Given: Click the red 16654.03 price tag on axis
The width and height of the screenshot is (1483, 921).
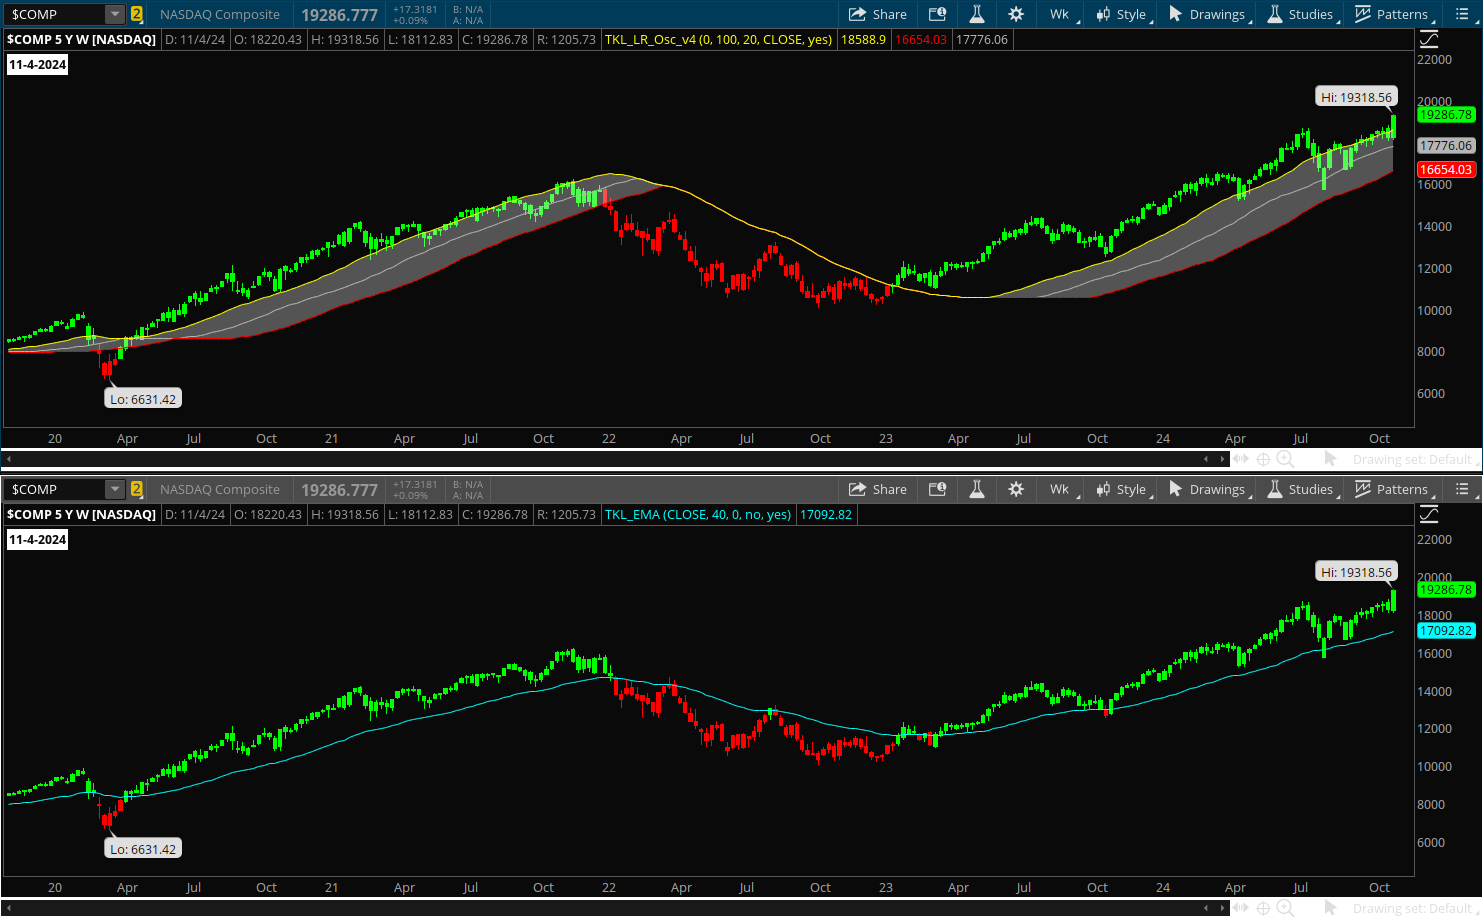Looking at the screenshot, I should pos(1446,170).
